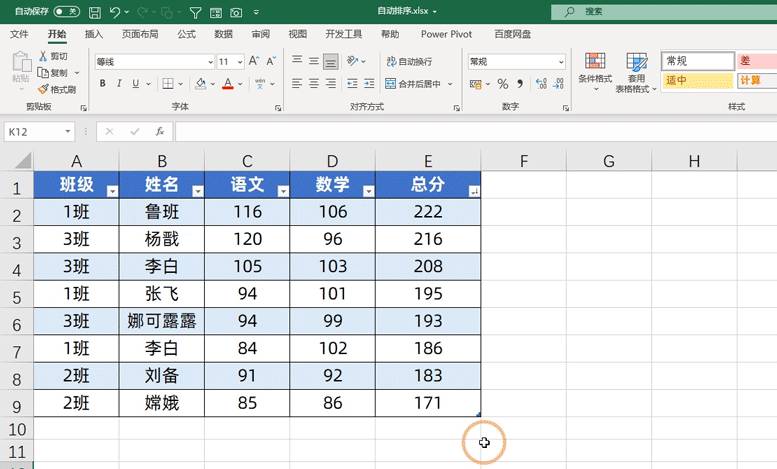Switch to the 数据 (Data) tab
777x469 pixels.
tap(223, 34)
